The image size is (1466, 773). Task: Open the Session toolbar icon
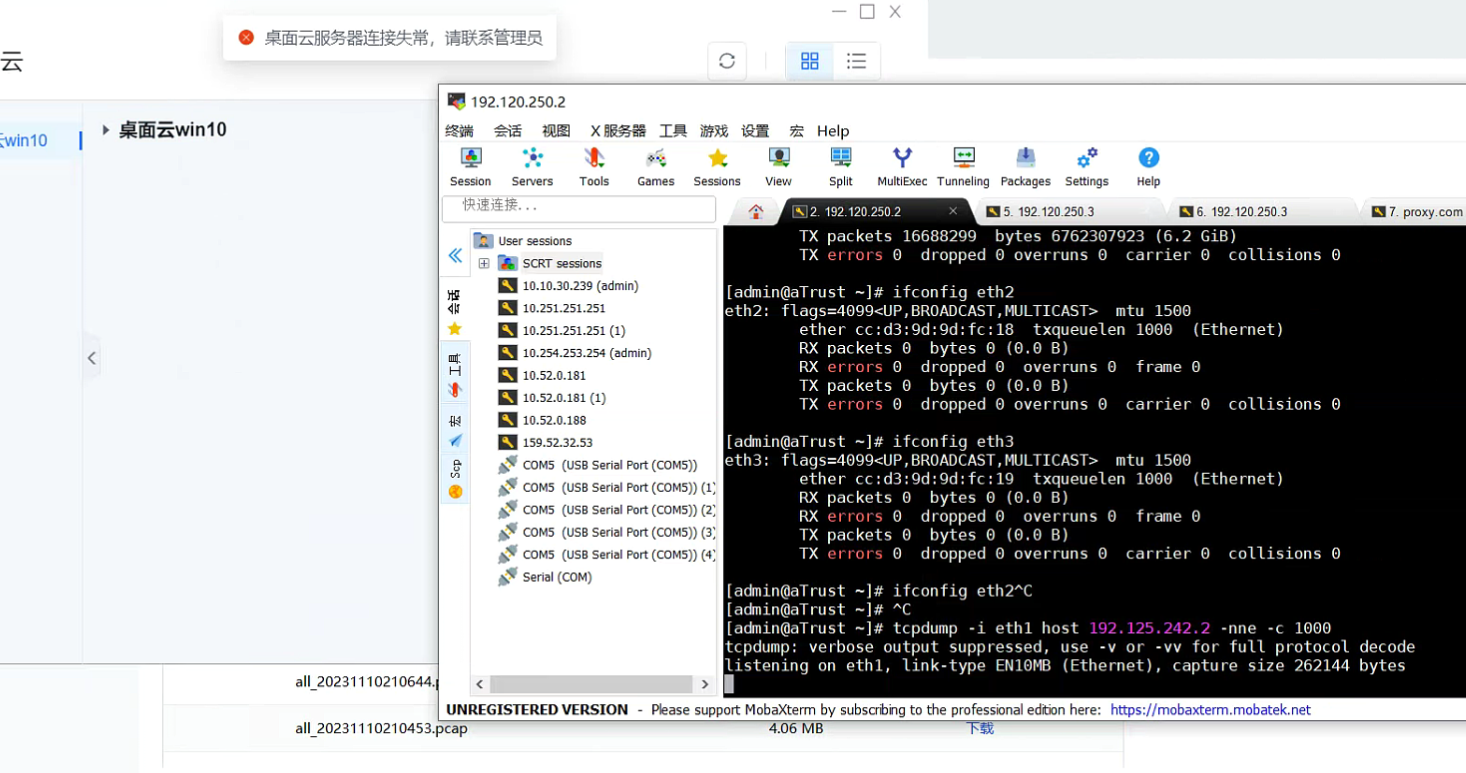click(470, 167)
